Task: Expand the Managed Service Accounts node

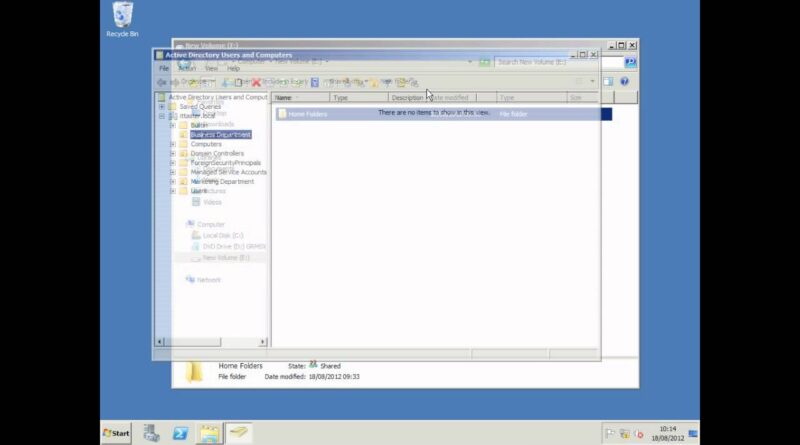Action: (x=172, y=172)
